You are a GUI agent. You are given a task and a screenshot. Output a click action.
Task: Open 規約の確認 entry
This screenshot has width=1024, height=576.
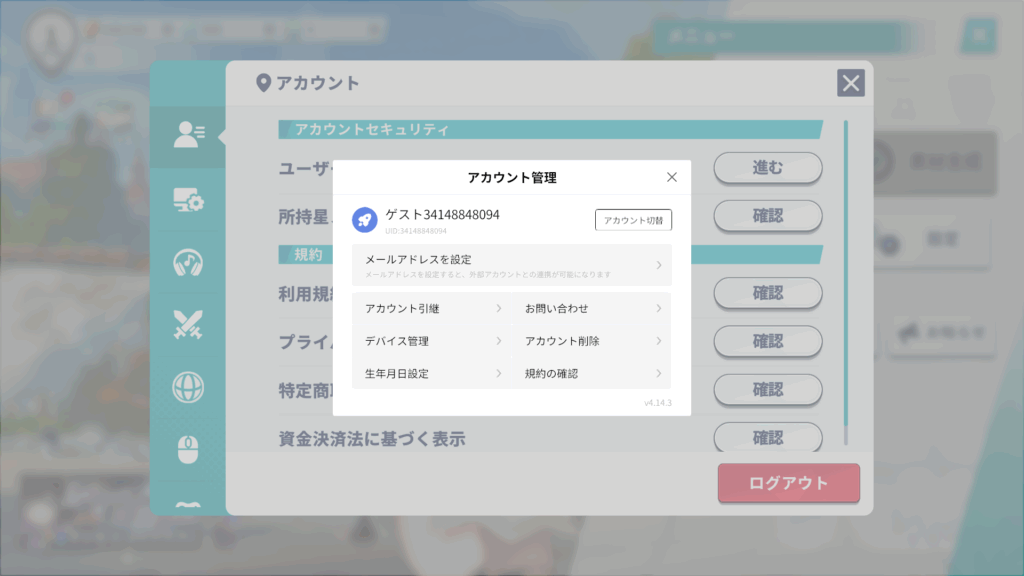pos(592,373)
